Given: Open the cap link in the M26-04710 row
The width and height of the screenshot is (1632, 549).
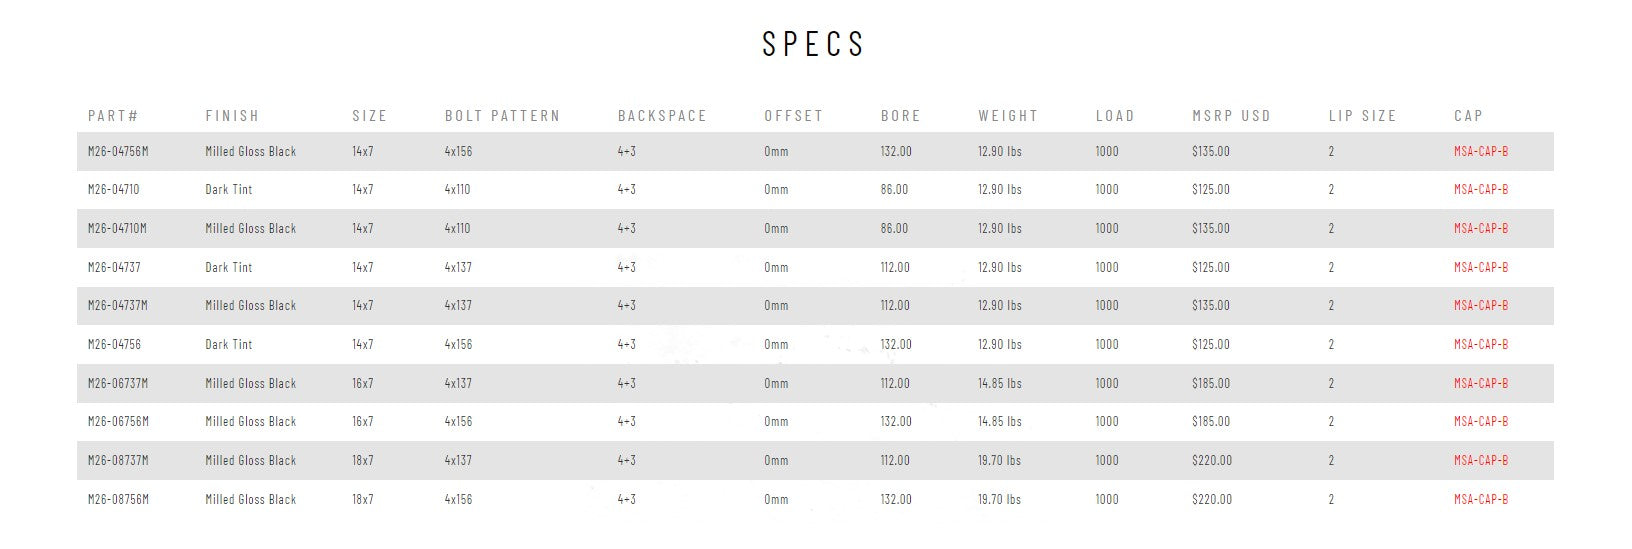Looking at the screenshot, I should click(1480, 190).
